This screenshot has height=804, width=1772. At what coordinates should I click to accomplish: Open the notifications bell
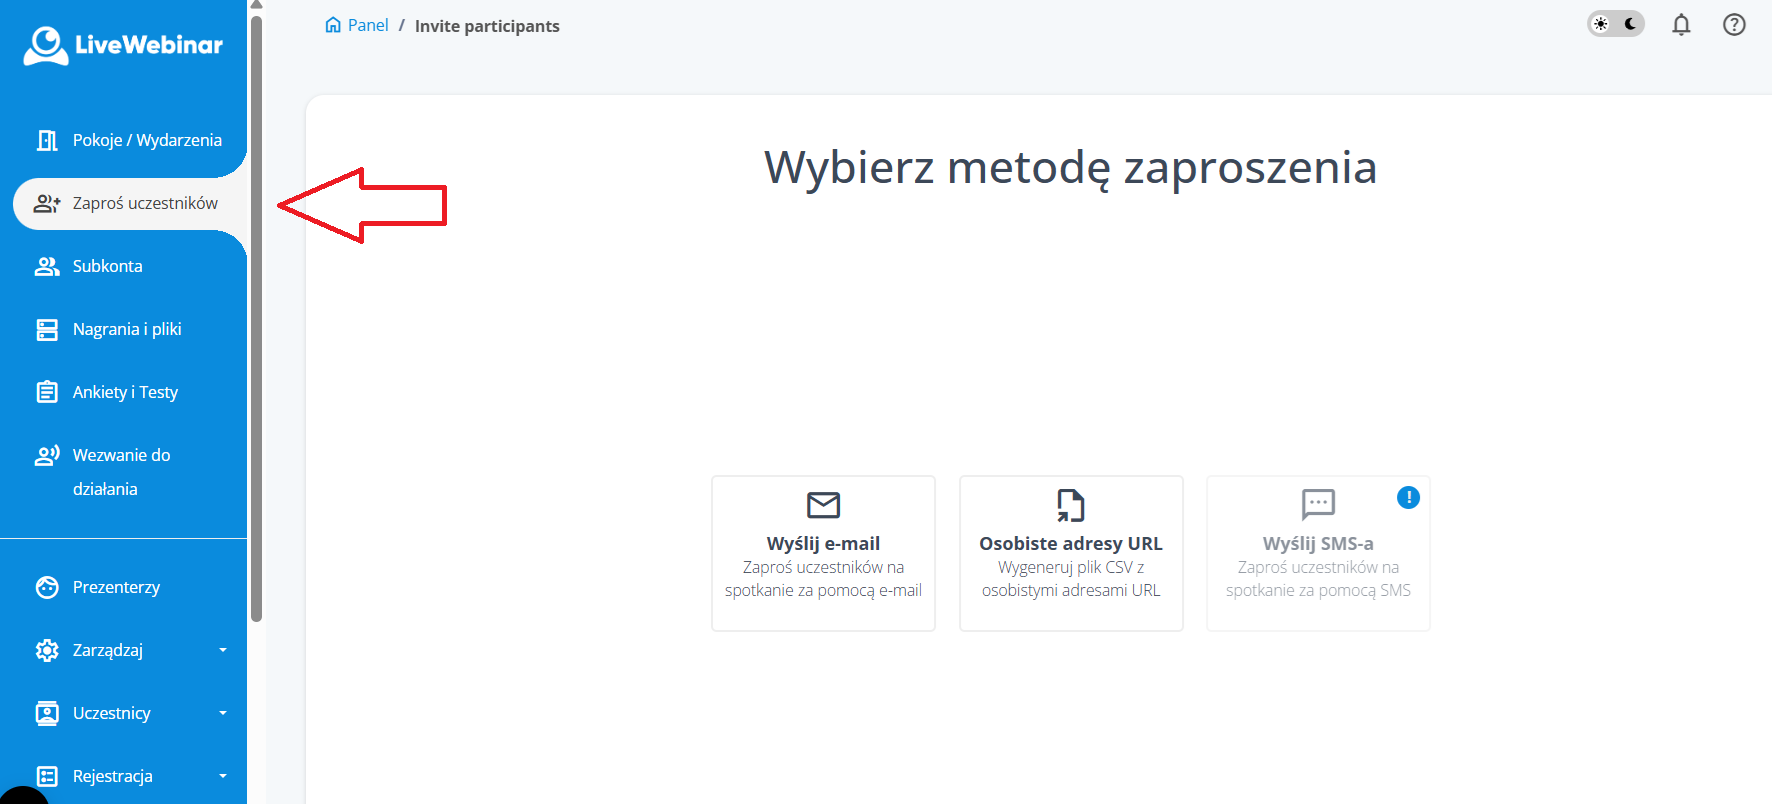point(1681,25)
